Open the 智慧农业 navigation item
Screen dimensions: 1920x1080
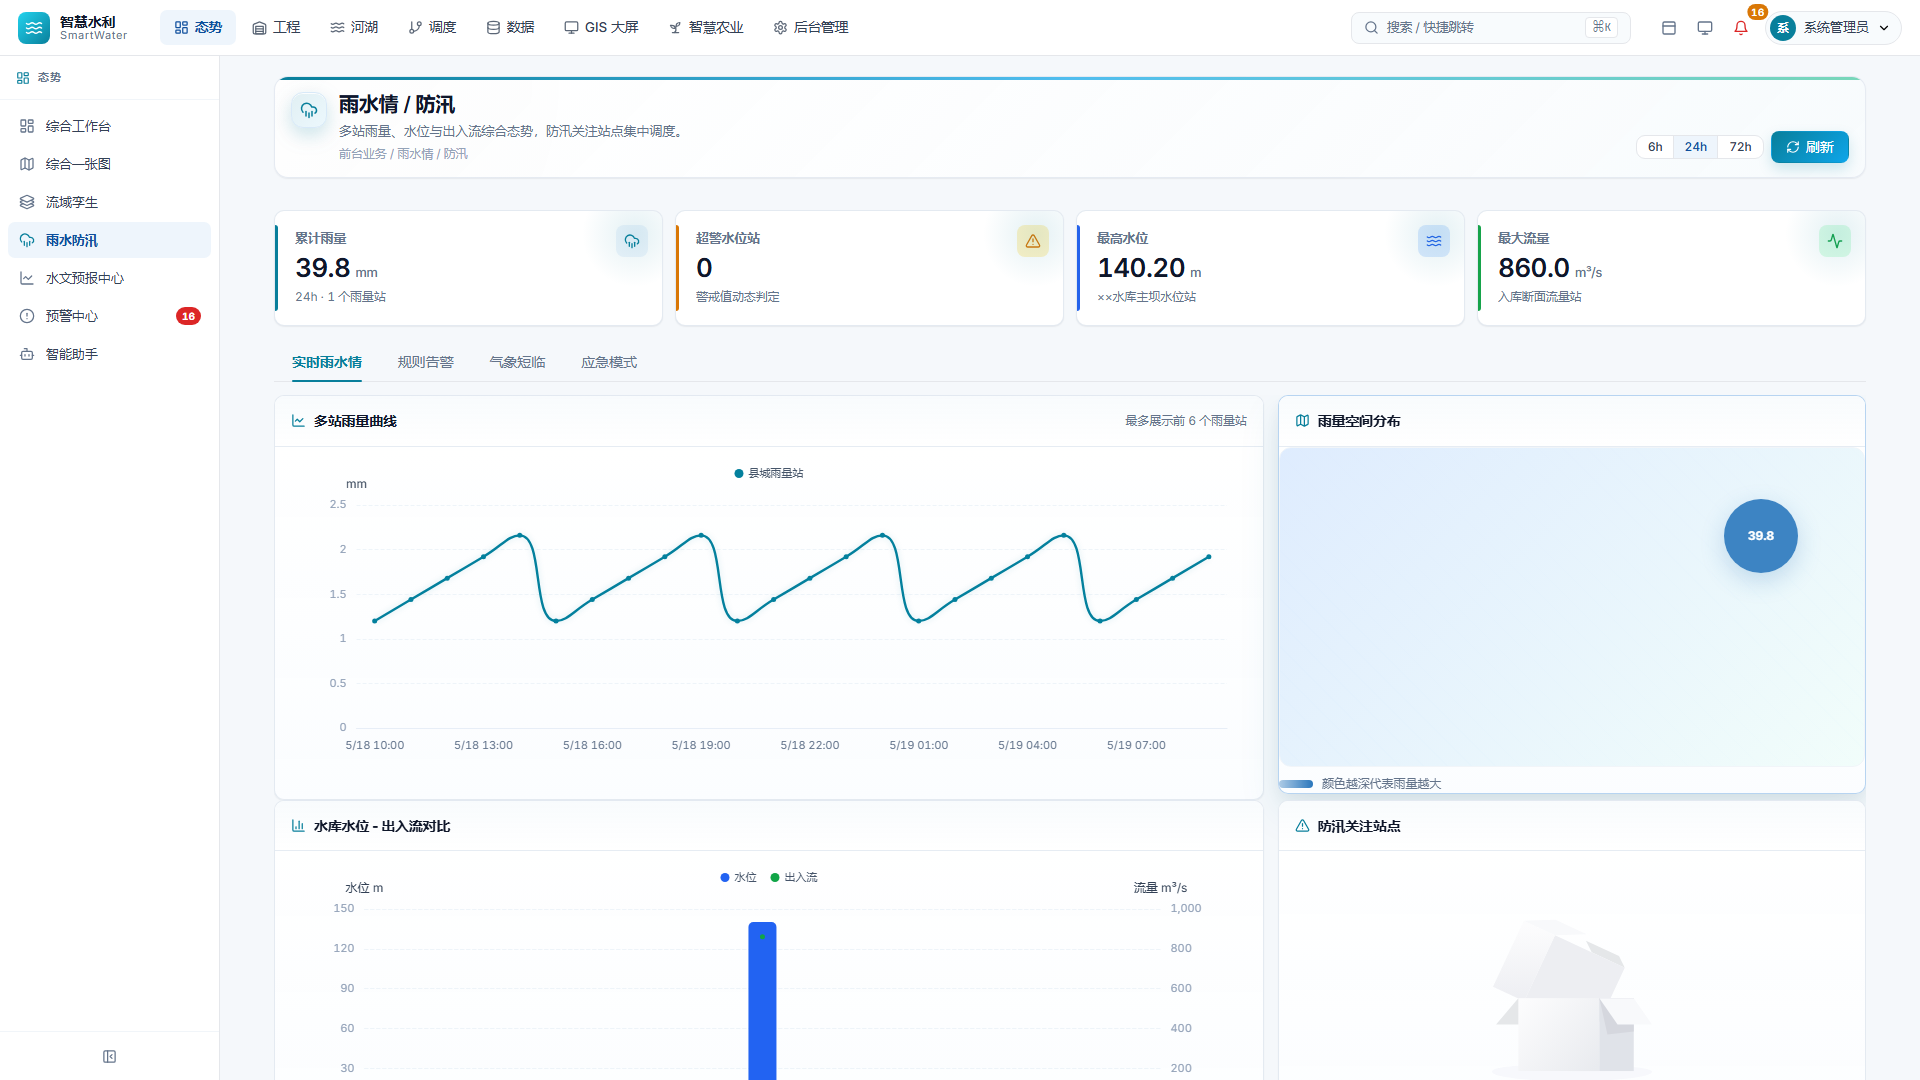(706, 28)
